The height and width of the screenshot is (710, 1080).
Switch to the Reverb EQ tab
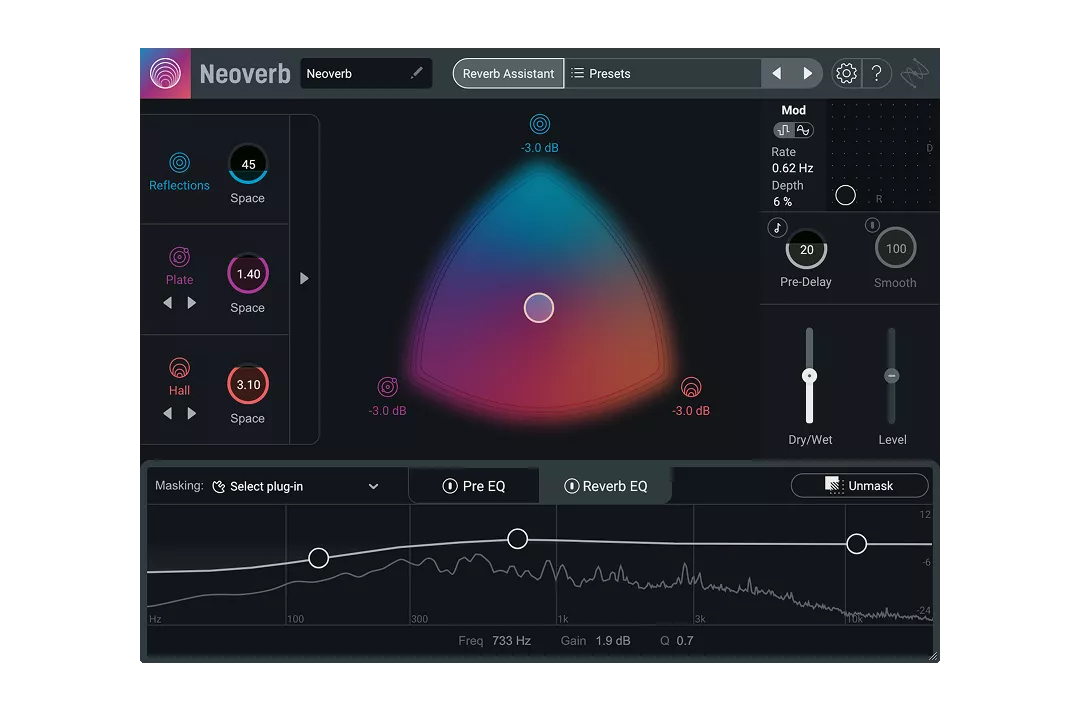click(607, 485)
